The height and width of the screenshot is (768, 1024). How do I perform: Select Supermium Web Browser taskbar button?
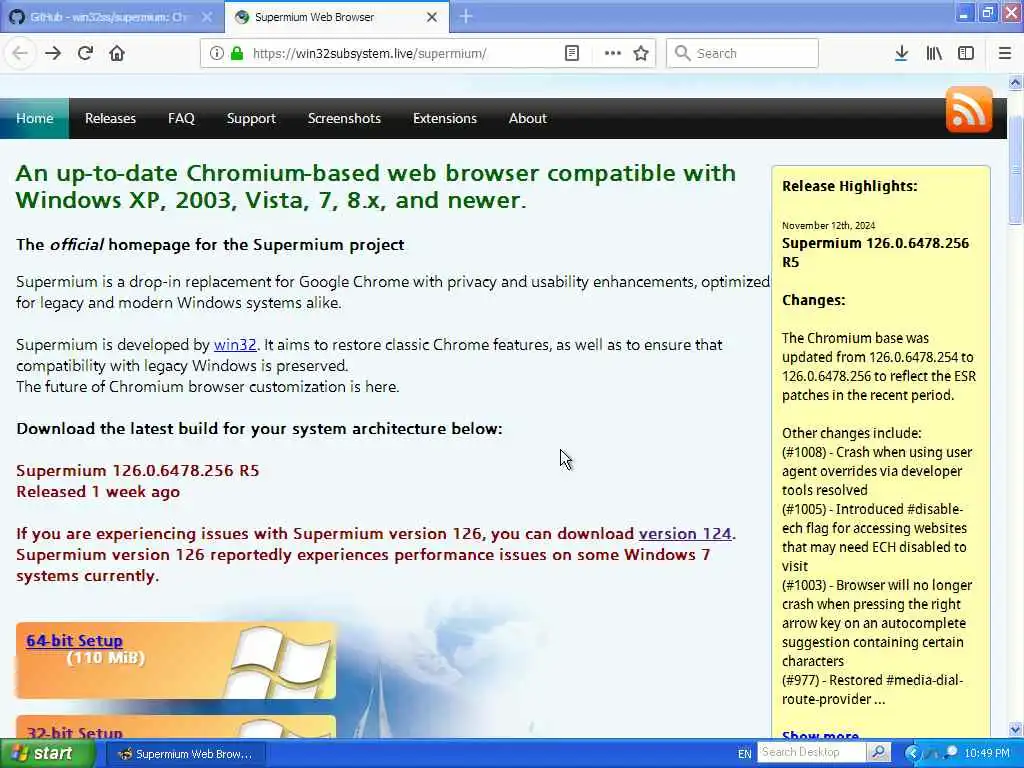(185, 754)
